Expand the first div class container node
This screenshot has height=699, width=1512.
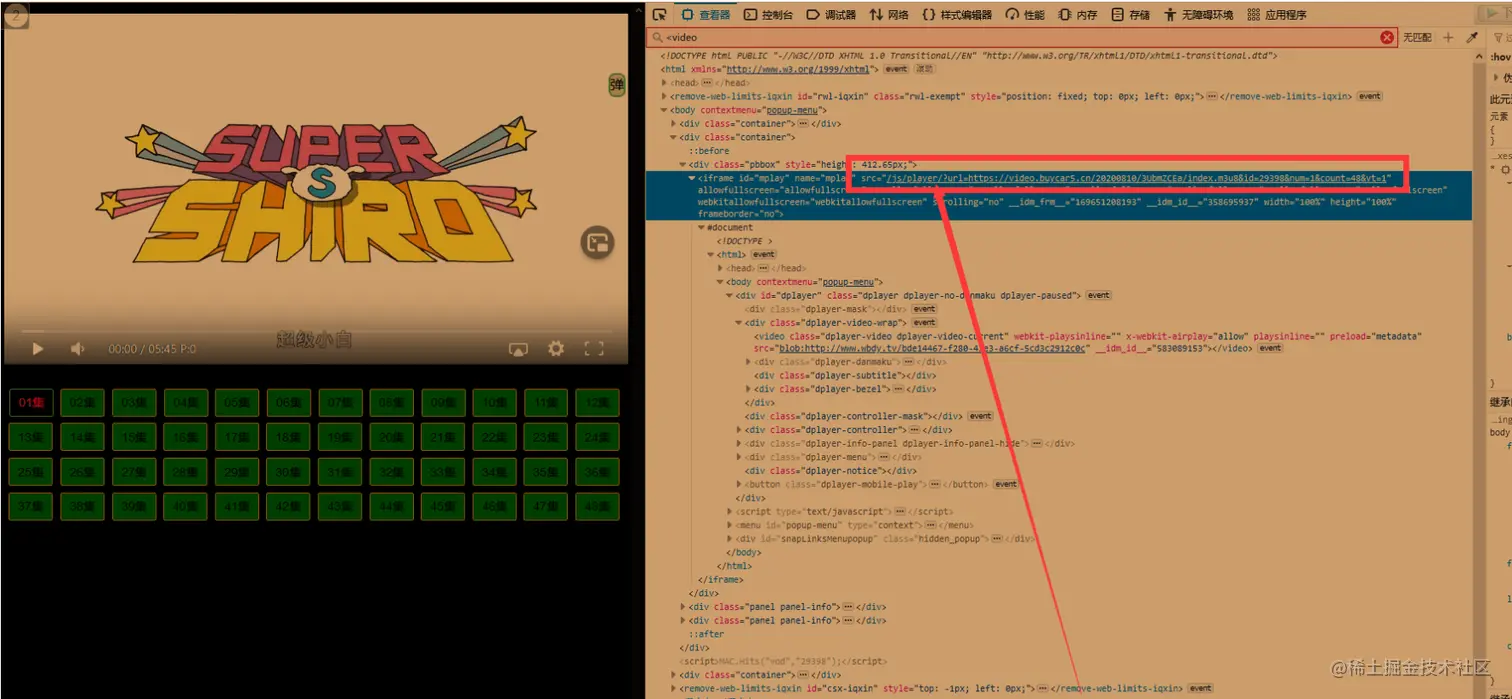pos(673,123)
